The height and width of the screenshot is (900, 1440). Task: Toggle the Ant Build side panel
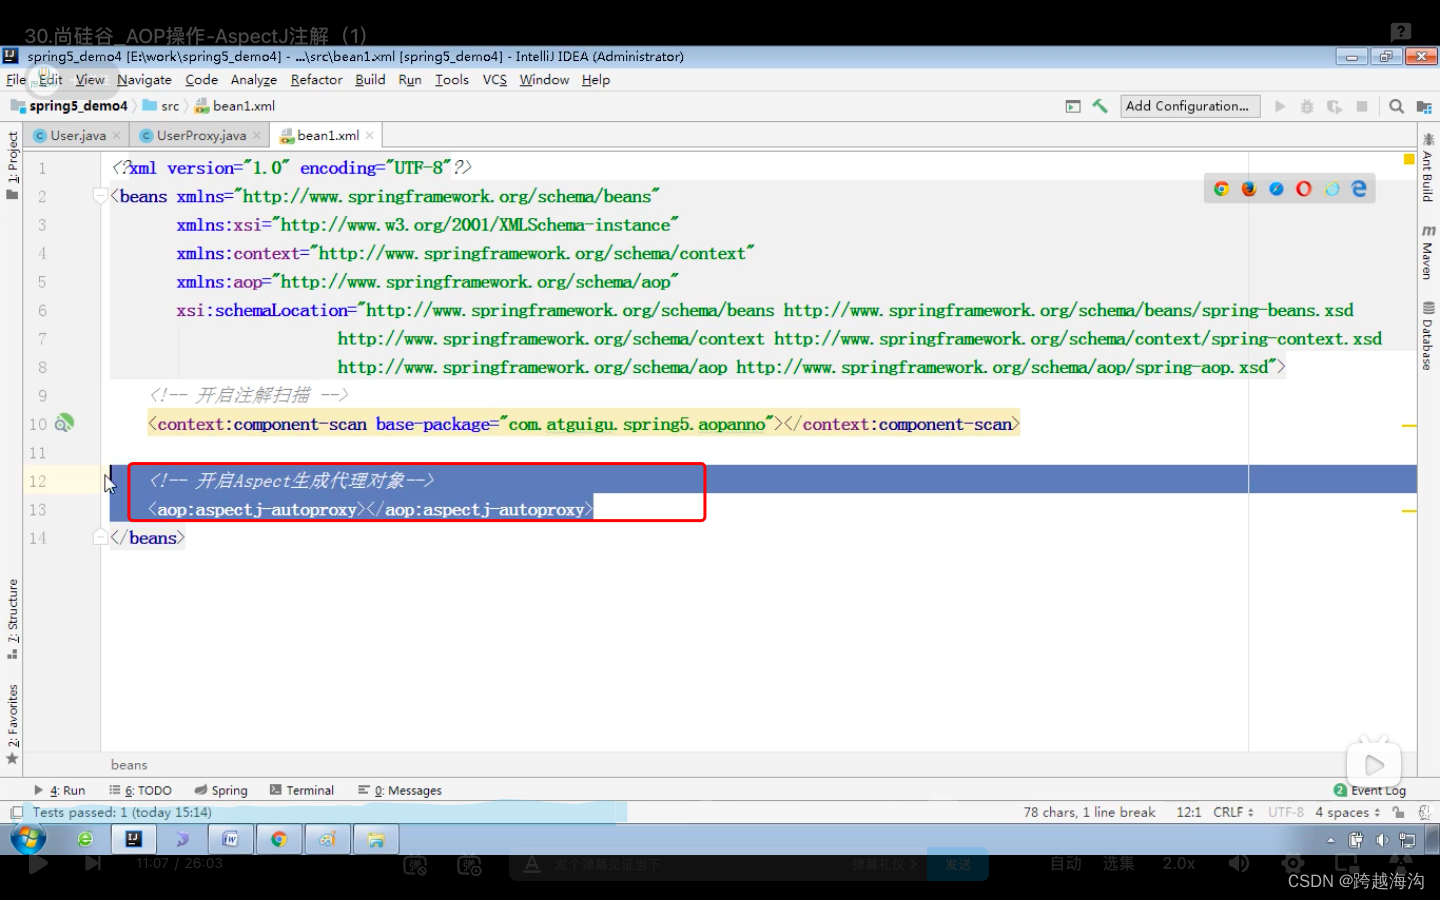[1427, 168]
